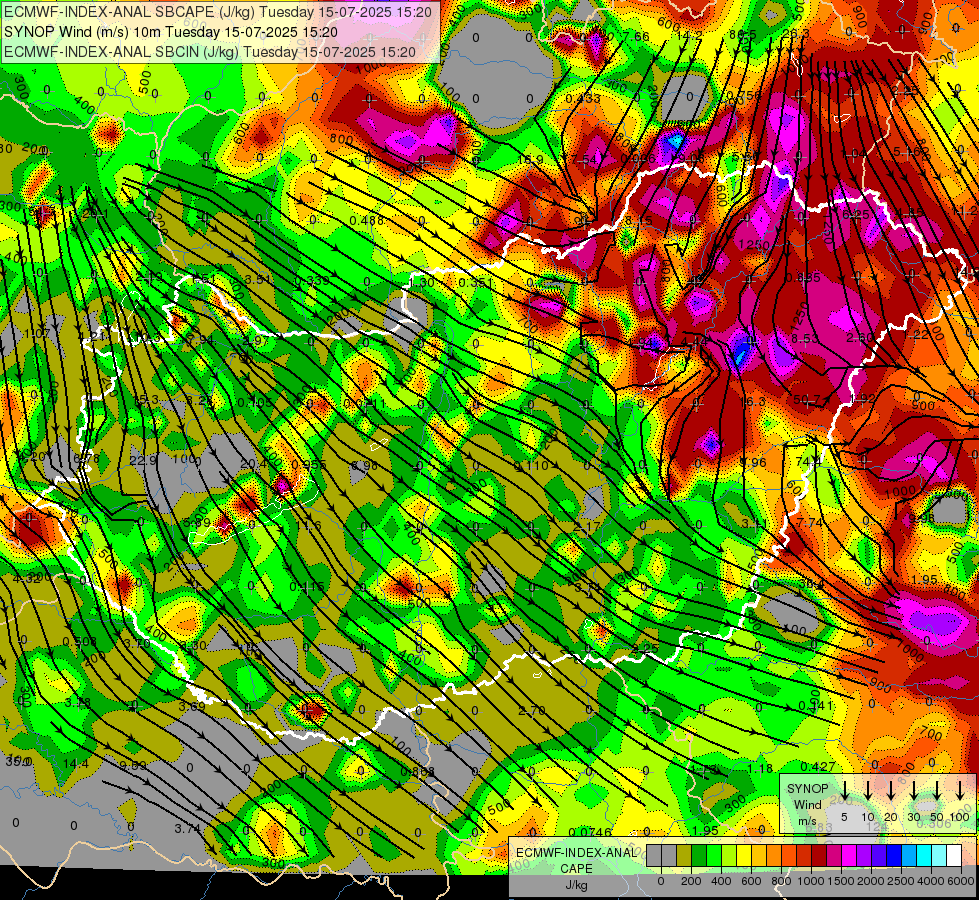Click the map value '0.508'
This screenshot has width=979, height=900.
pyautogui.click(x=79, y=641)
